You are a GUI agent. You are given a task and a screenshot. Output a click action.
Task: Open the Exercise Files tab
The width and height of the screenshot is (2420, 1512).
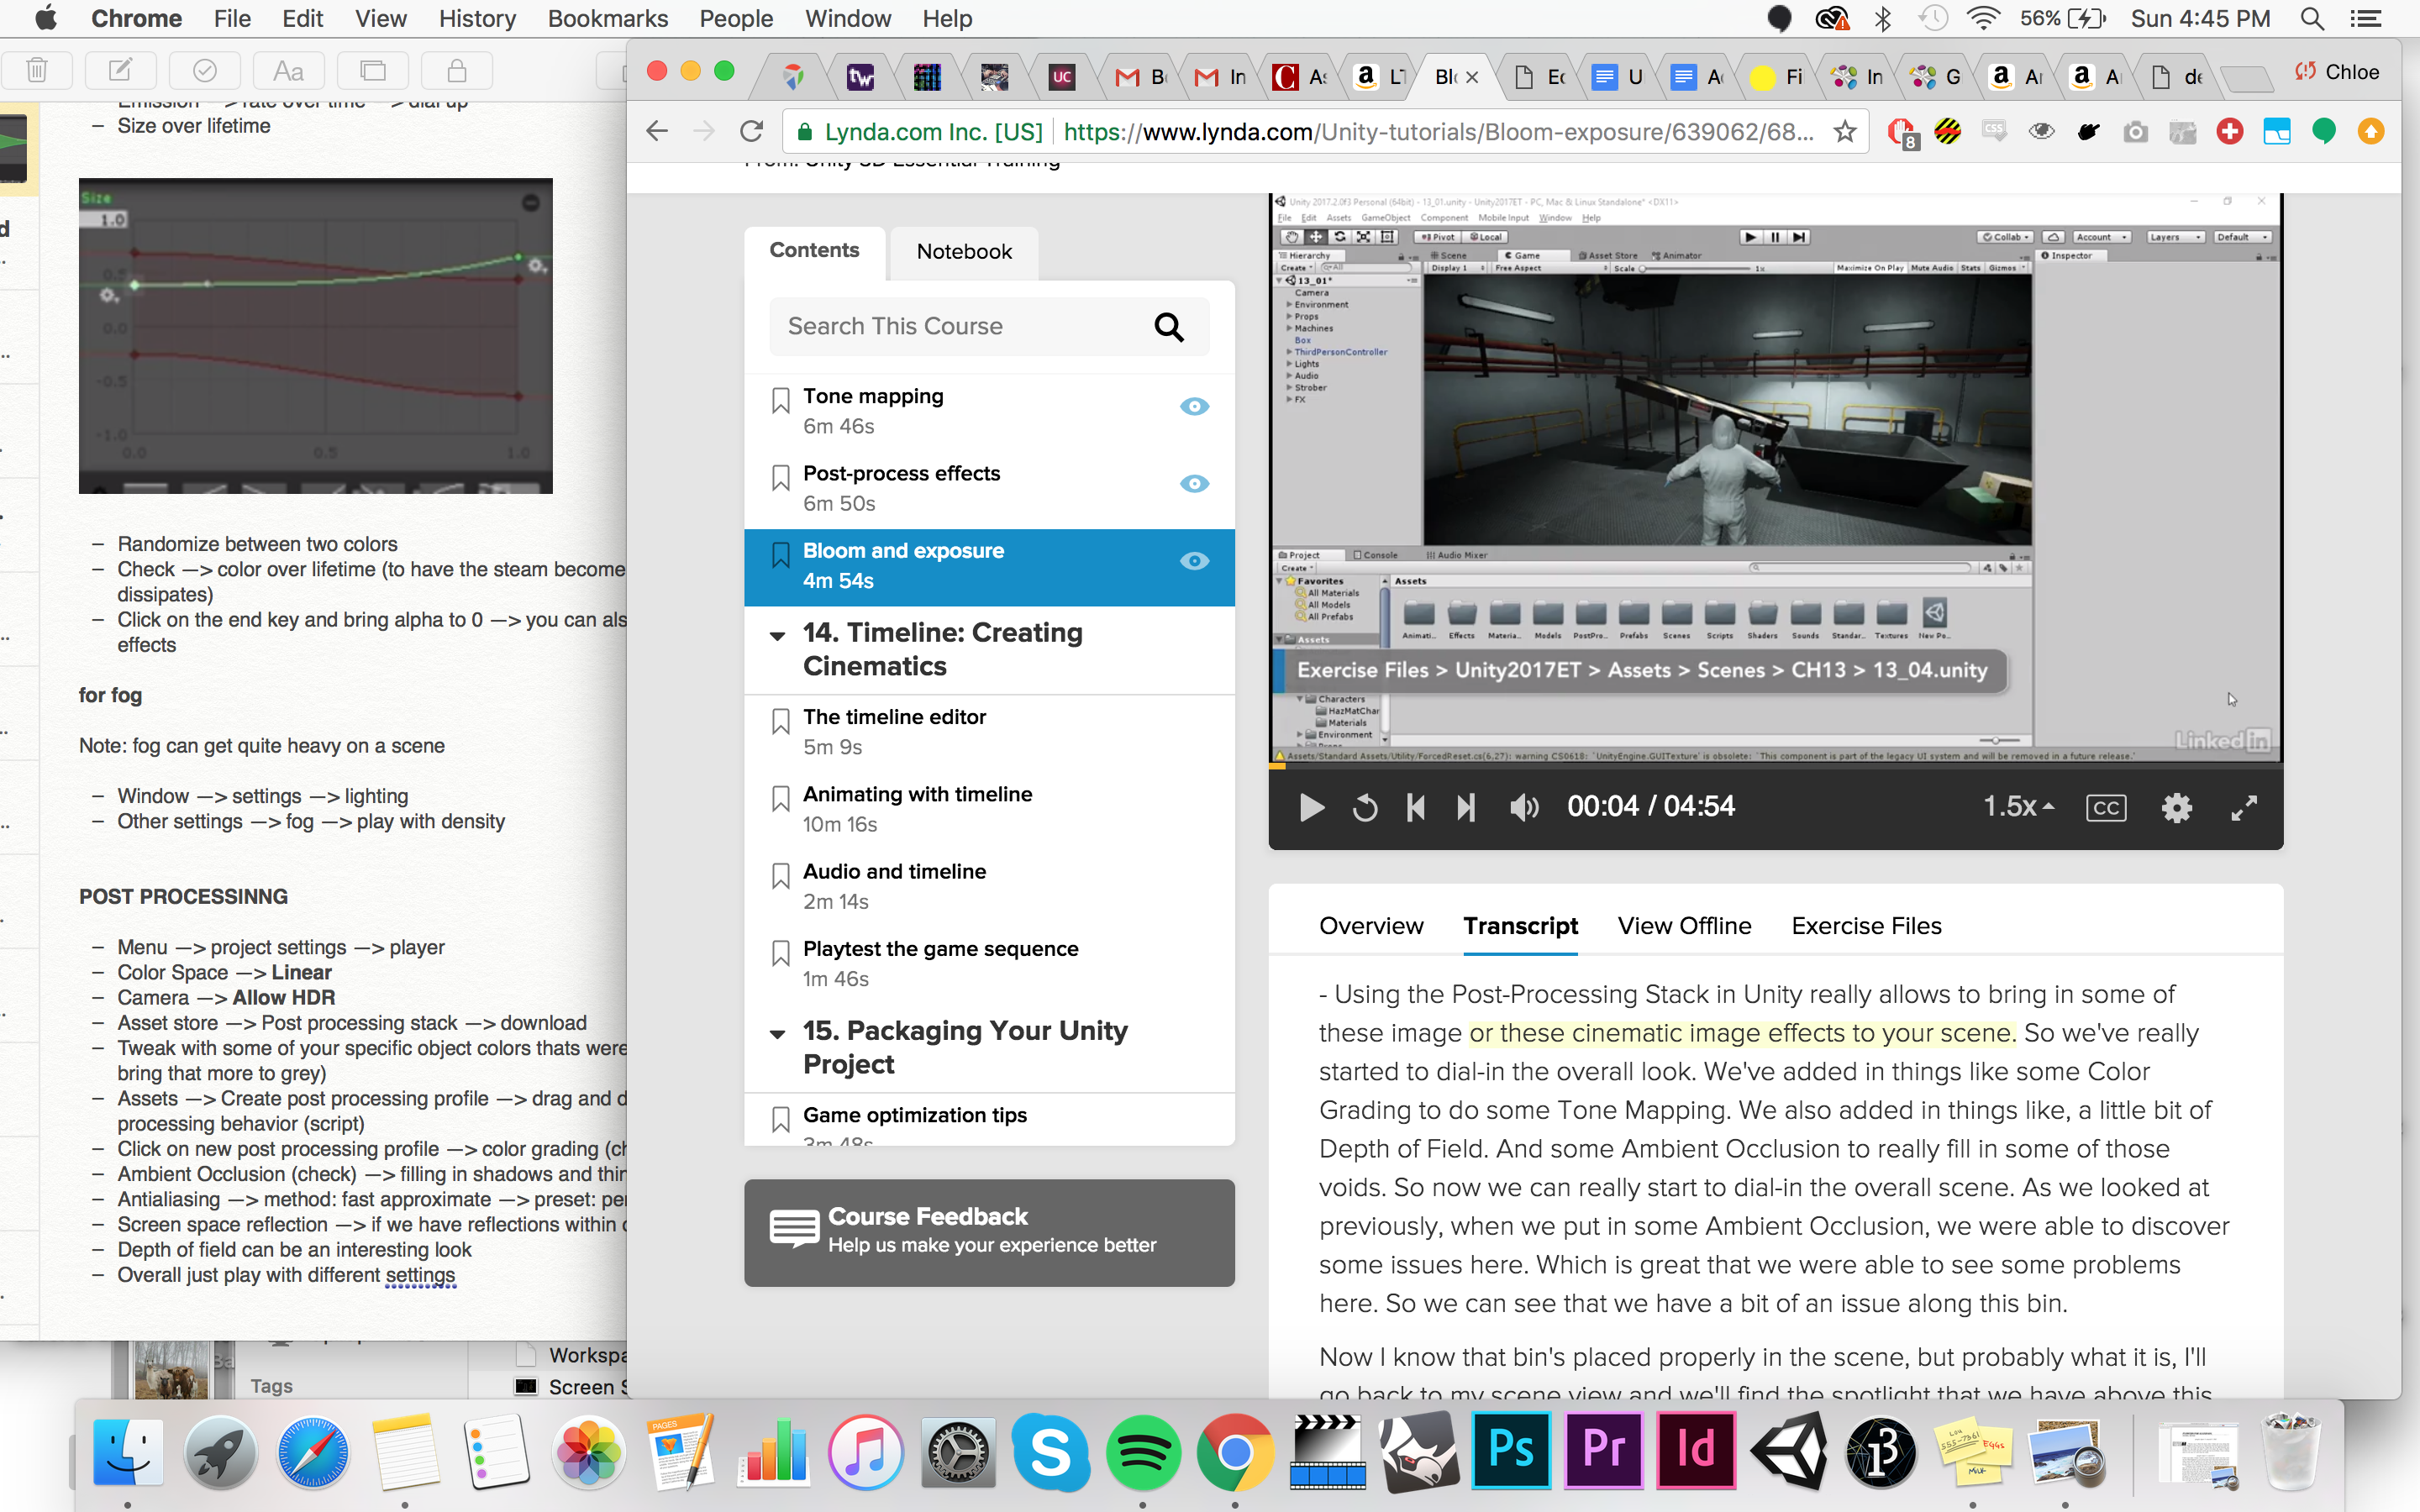coord(1866,926)
